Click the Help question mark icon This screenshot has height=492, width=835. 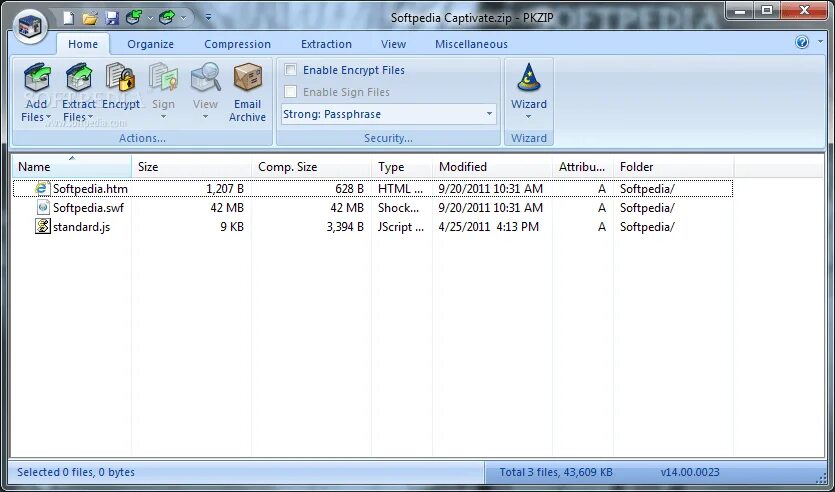tap(802, 42)
